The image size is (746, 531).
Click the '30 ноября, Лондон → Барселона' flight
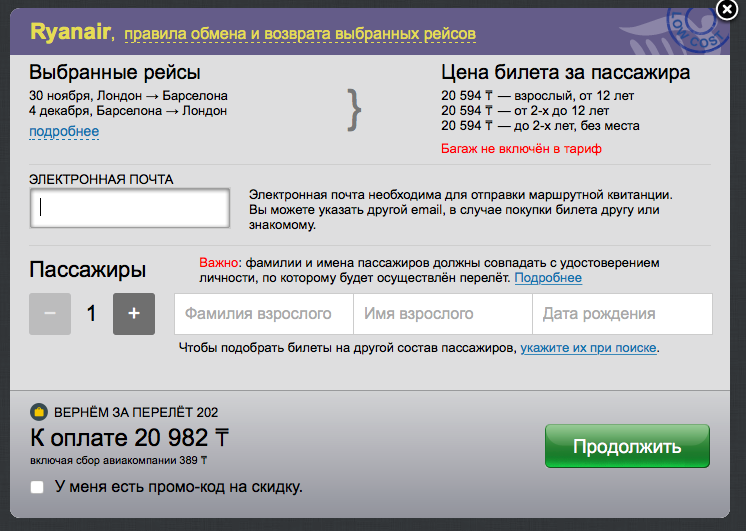128,96
